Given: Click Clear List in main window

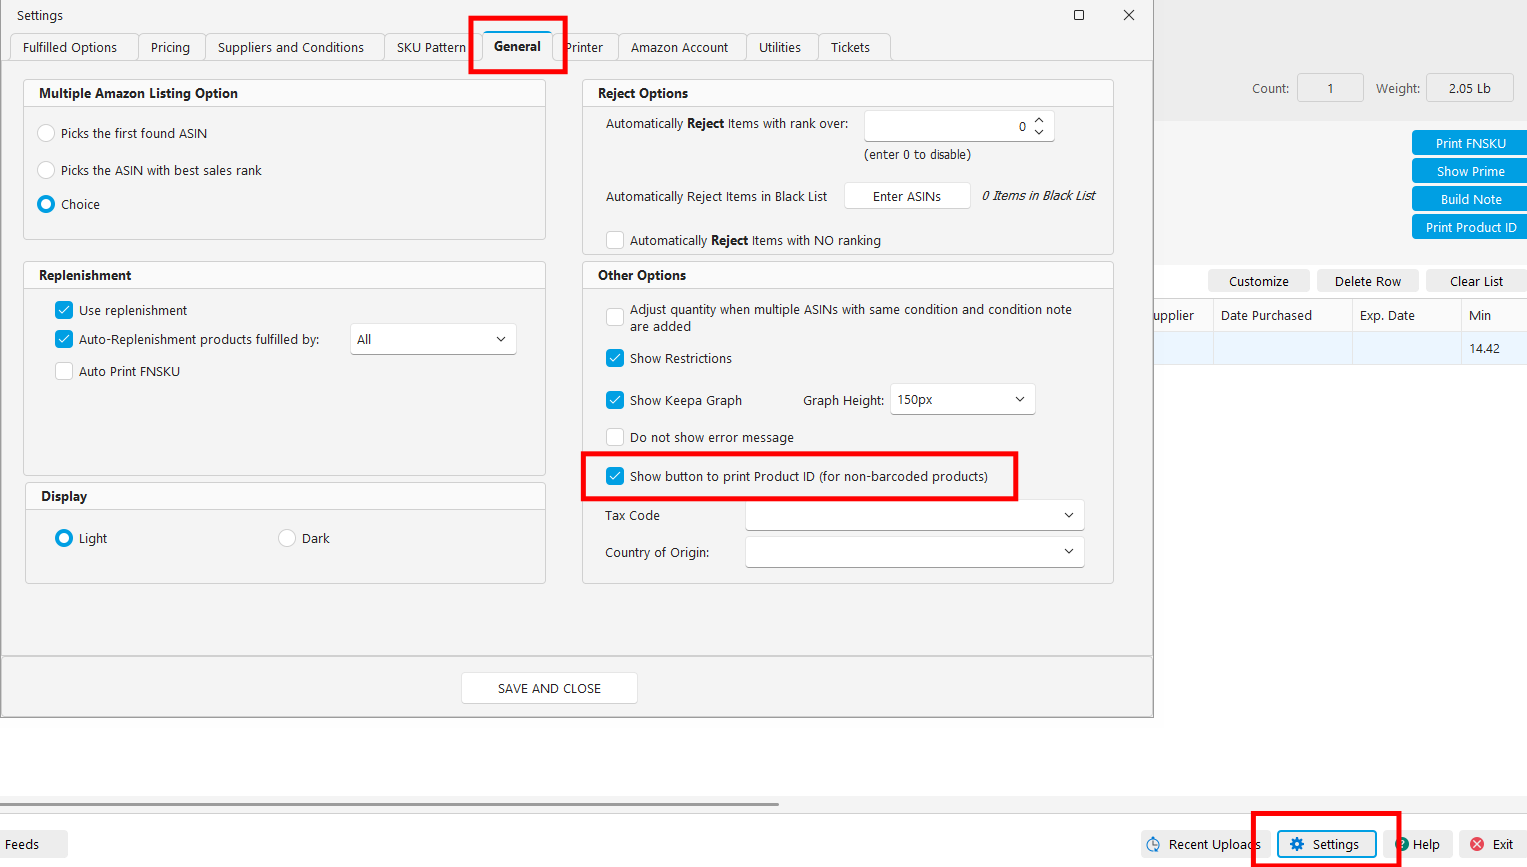Looking at the screenshot, I should click(1477, 281).
